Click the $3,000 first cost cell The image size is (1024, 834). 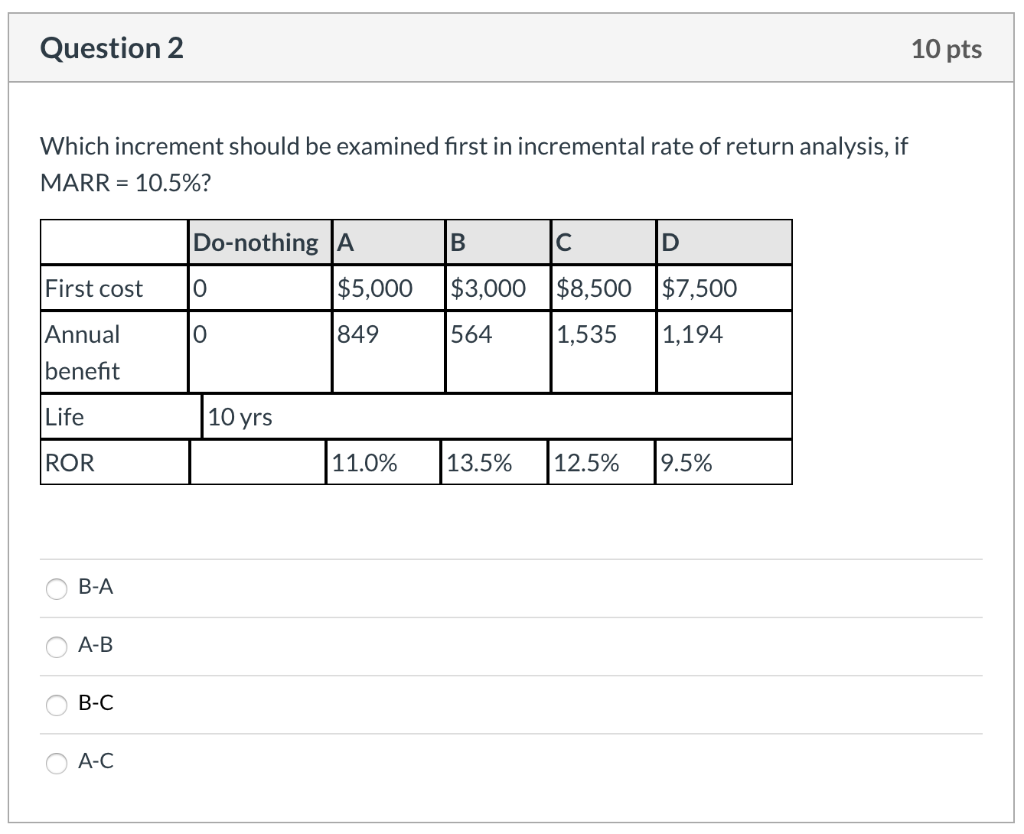(498, 288)
